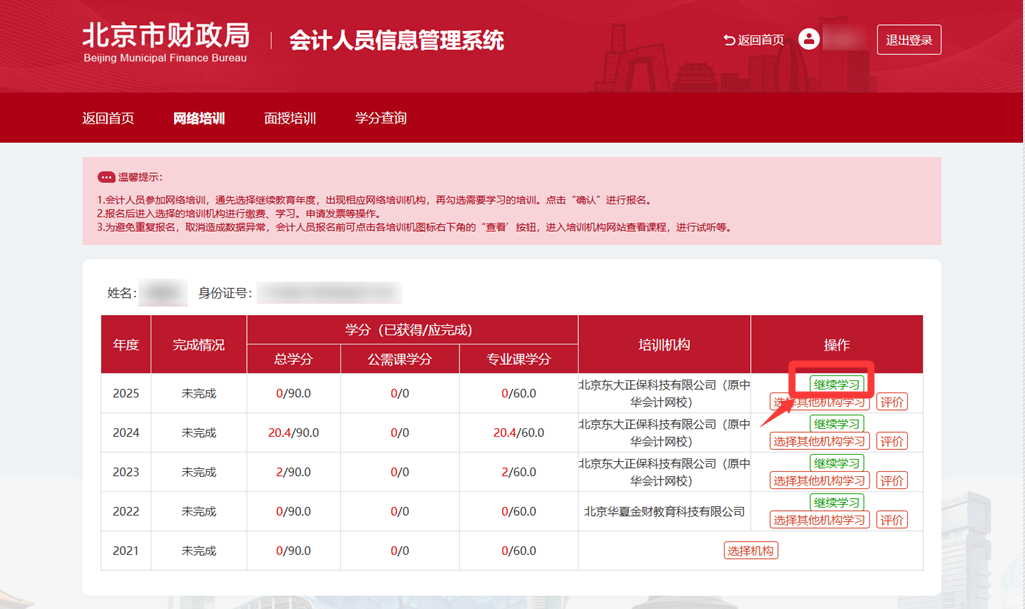Switch to the 网络培训 tab
Viewport: 1025px width, 609px height.
click(x=199, y=118)
